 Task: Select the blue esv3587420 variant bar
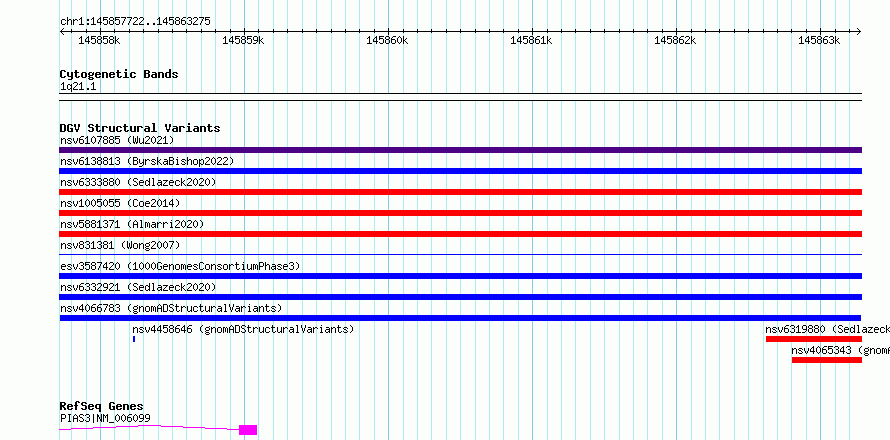click(x=460, y=276)
